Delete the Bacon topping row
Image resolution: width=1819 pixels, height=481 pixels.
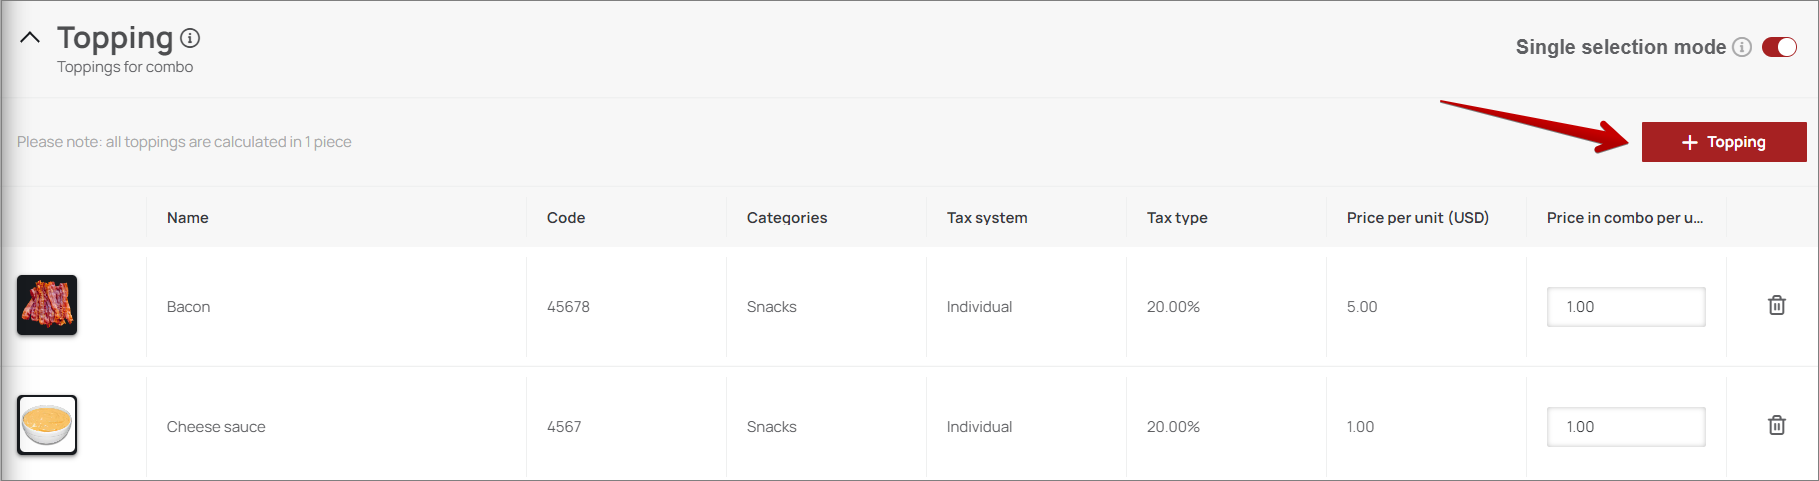(x=1776, y=305)
